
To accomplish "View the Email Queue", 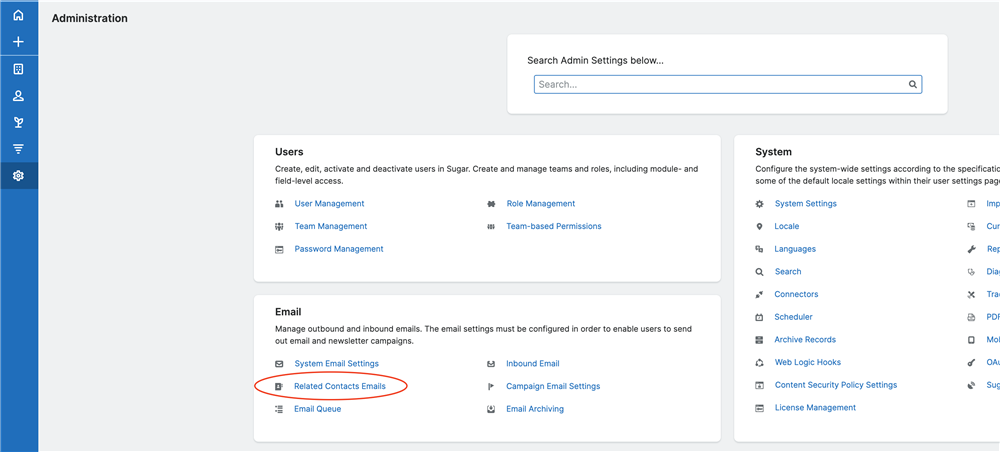I will (x=317, y=409).
